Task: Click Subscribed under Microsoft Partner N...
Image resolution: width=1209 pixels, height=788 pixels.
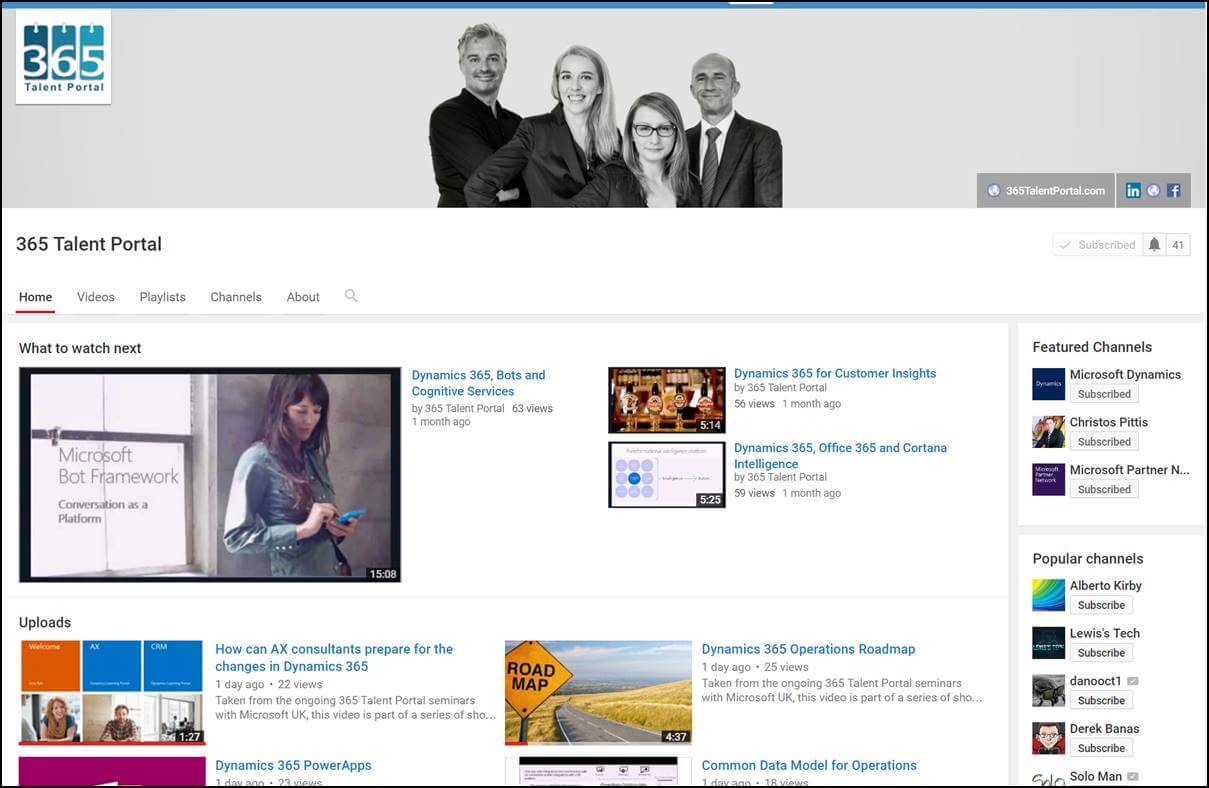Action: pyautogui.click(x=1104, y=490)
